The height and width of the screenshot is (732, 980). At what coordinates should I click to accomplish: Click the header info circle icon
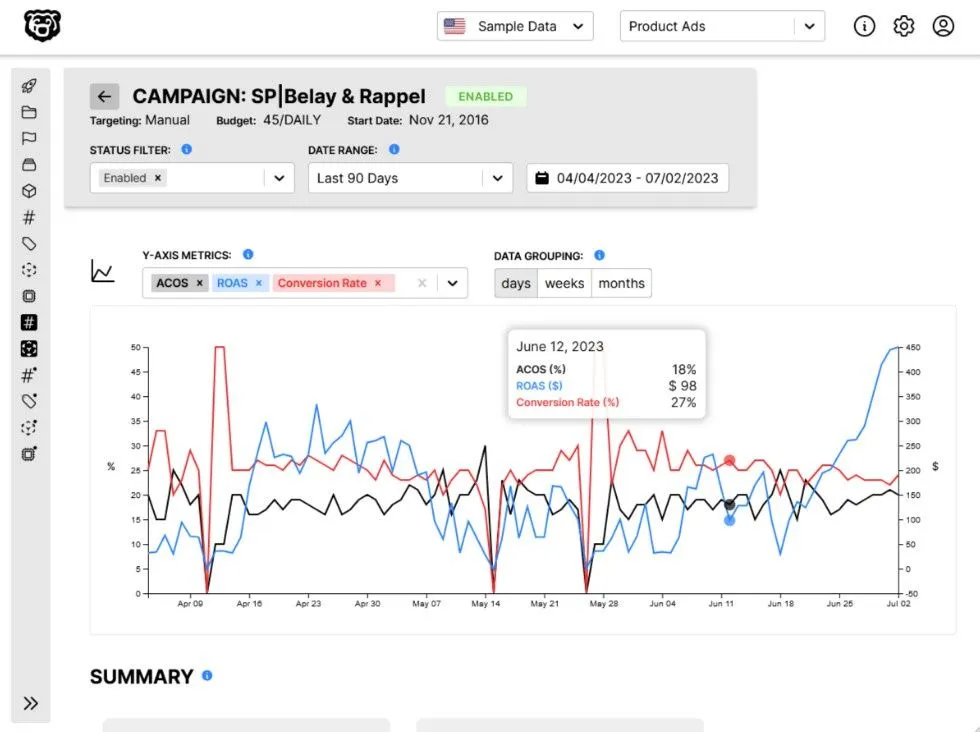864,26
